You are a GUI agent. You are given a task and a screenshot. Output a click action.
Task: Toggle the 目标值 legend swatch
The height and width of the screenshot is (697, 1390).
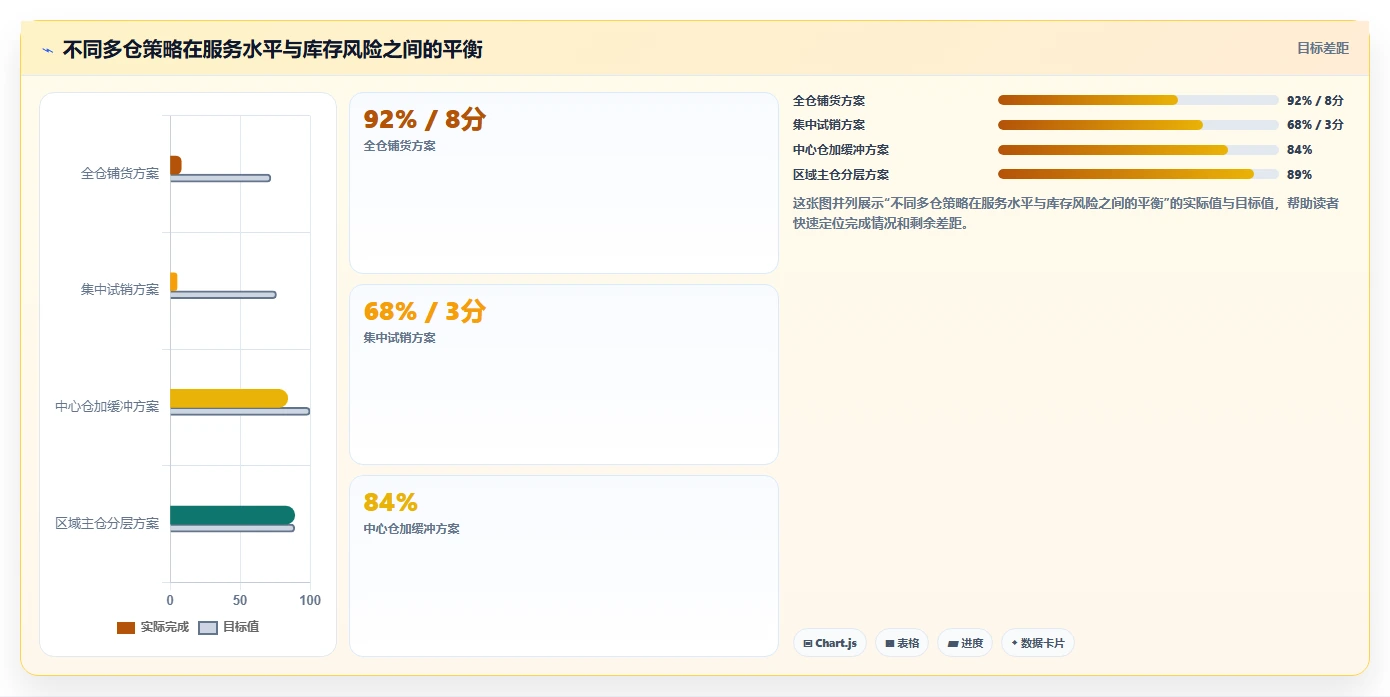(x=208, y=628)
